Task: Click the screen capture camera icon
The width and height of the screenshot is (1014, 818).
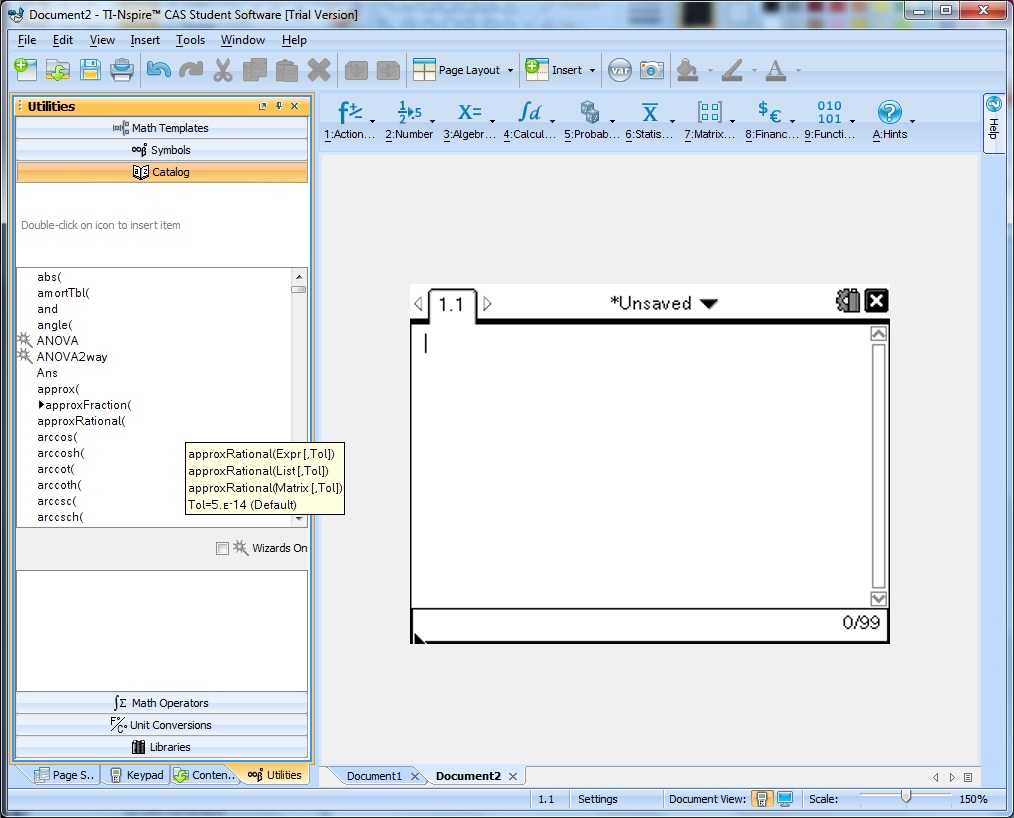Action: [x=652, y=70]
